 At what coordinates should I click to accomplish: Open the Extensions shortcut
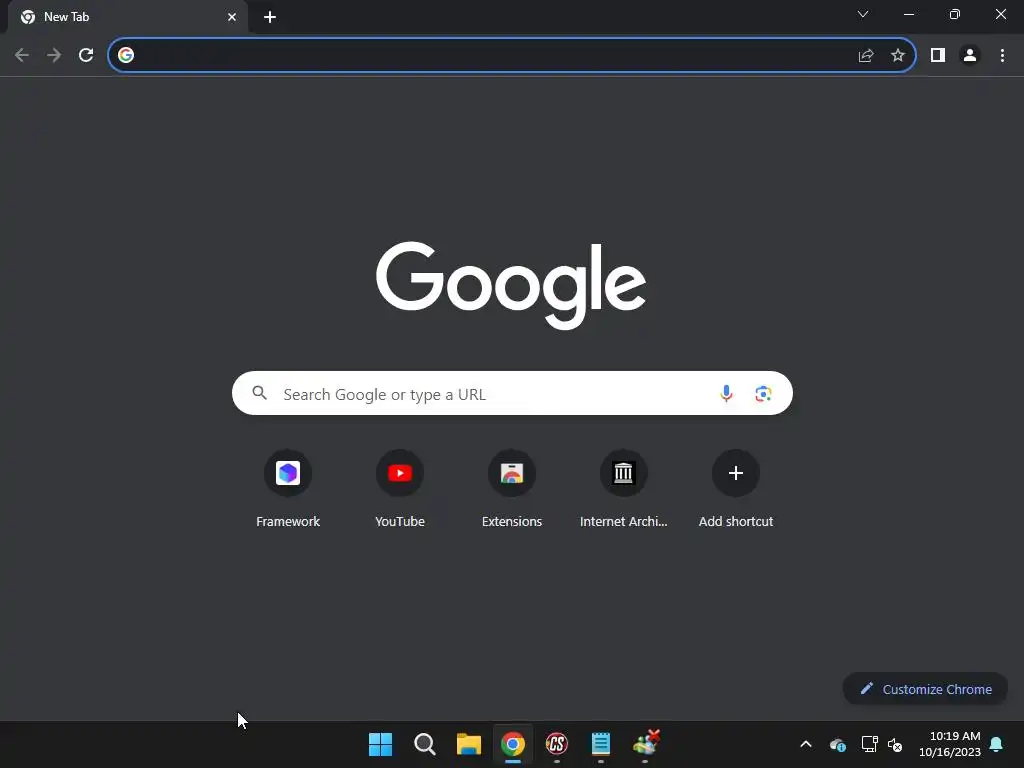[512, 487]
